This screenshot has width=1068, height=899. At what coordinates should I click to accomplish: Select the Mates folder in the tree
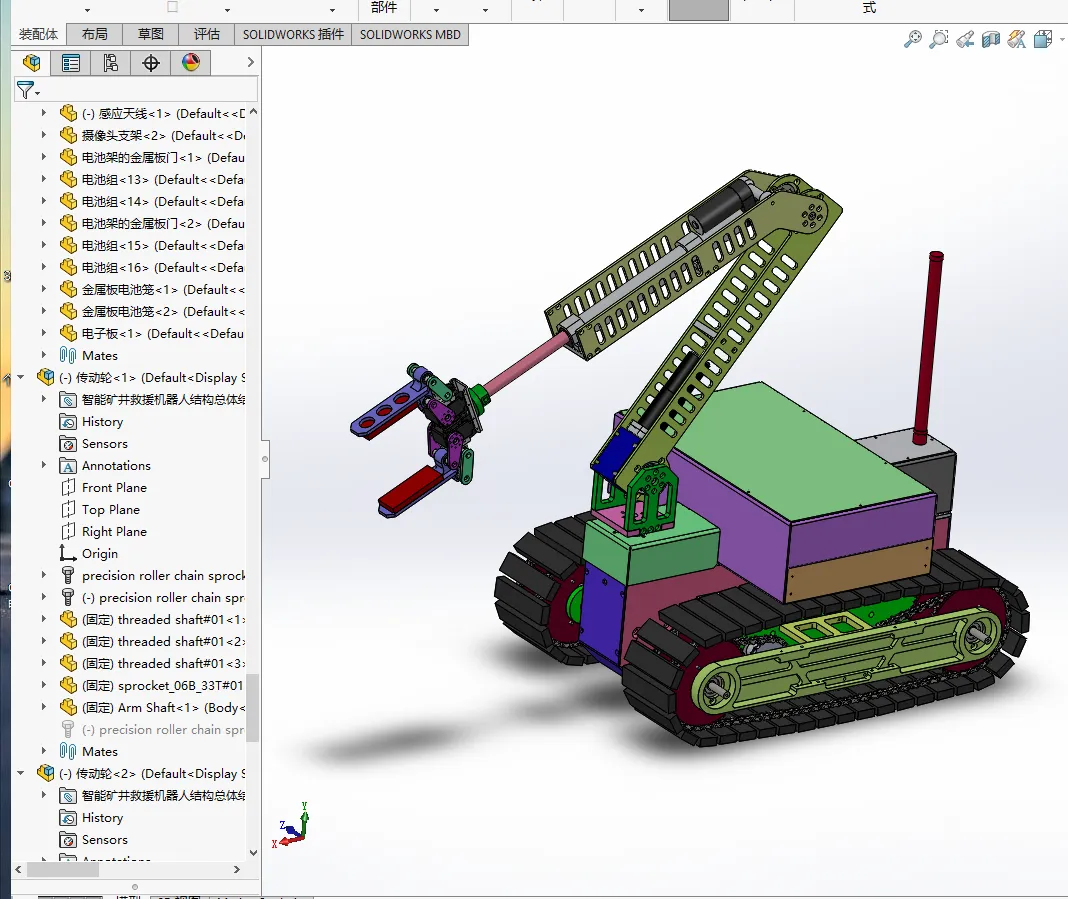point(98,355)
